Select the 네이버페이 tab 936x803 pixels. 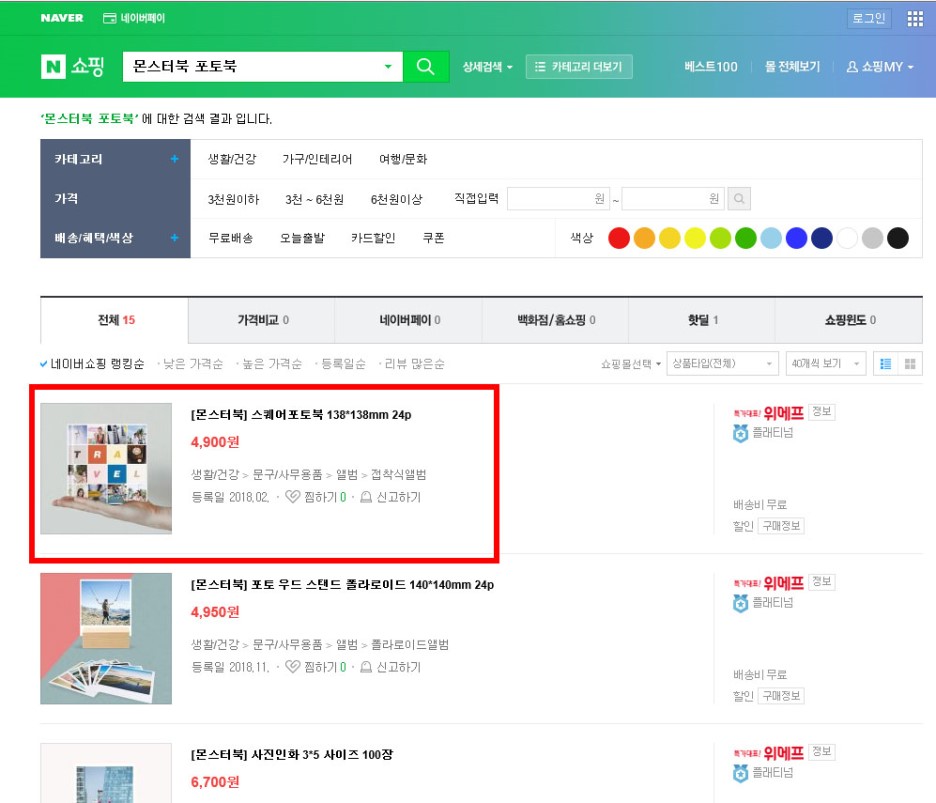(408, 320)
